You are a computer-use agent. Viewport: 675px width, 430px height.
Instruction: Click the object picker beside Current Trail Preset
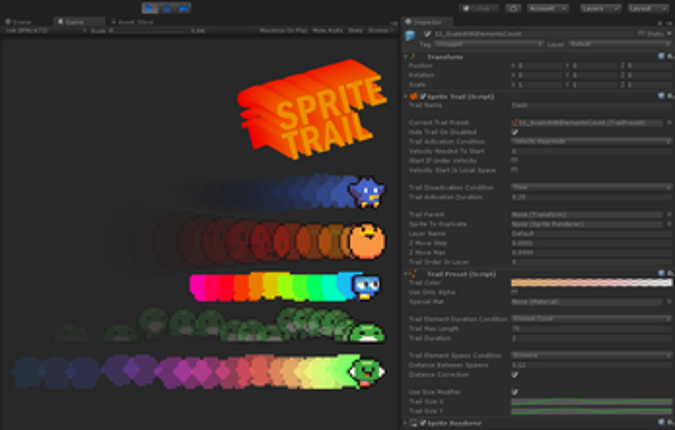click(x=667, y=122)
